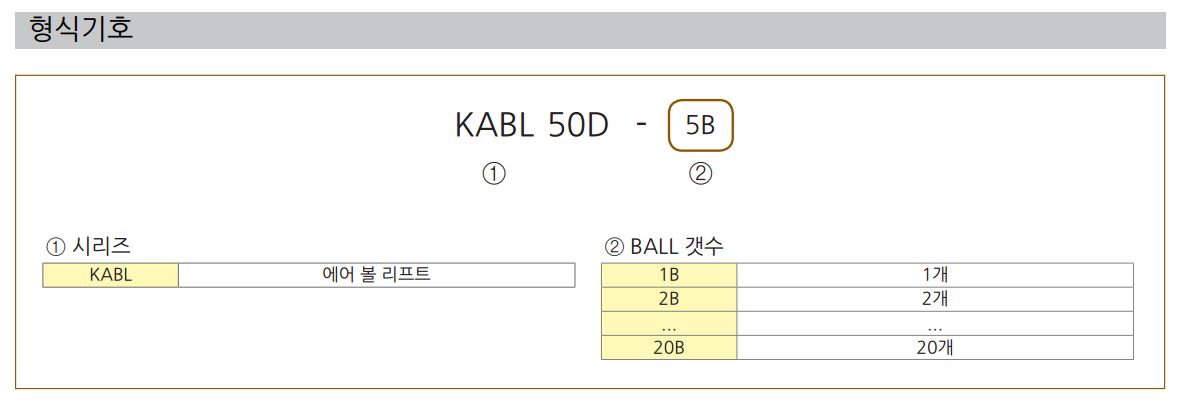Click the 1개 quantity cell

pos(935,275)
